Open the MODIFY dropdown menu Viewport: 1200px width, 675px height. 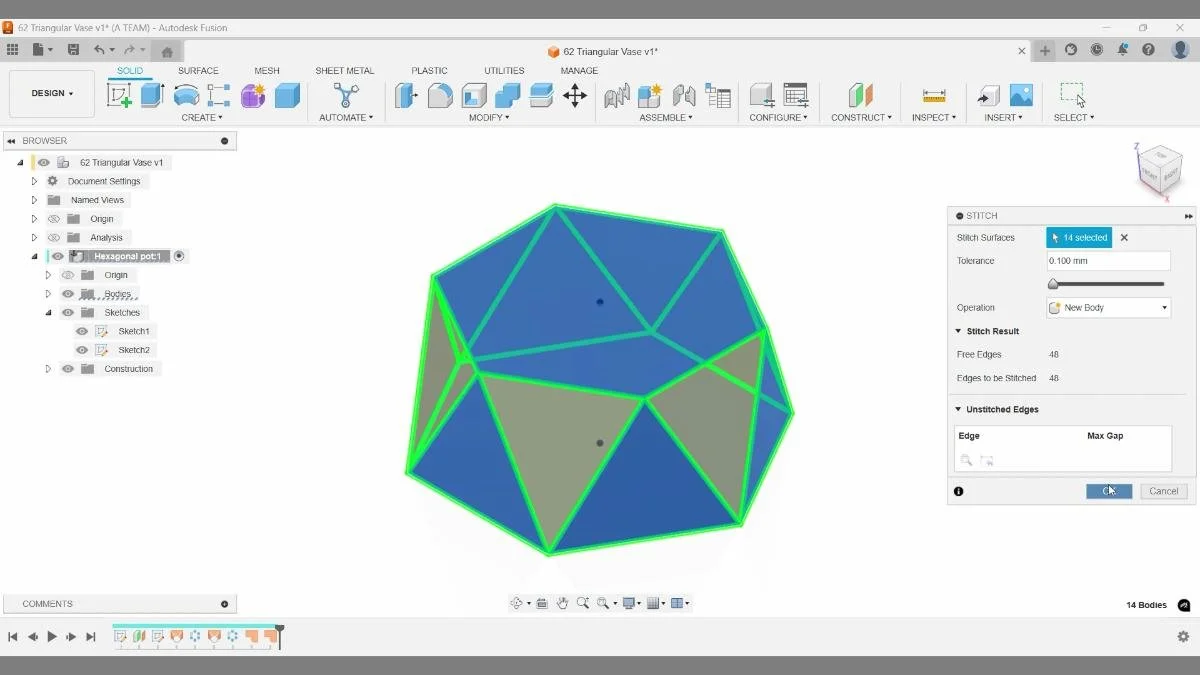pos(489,118)
